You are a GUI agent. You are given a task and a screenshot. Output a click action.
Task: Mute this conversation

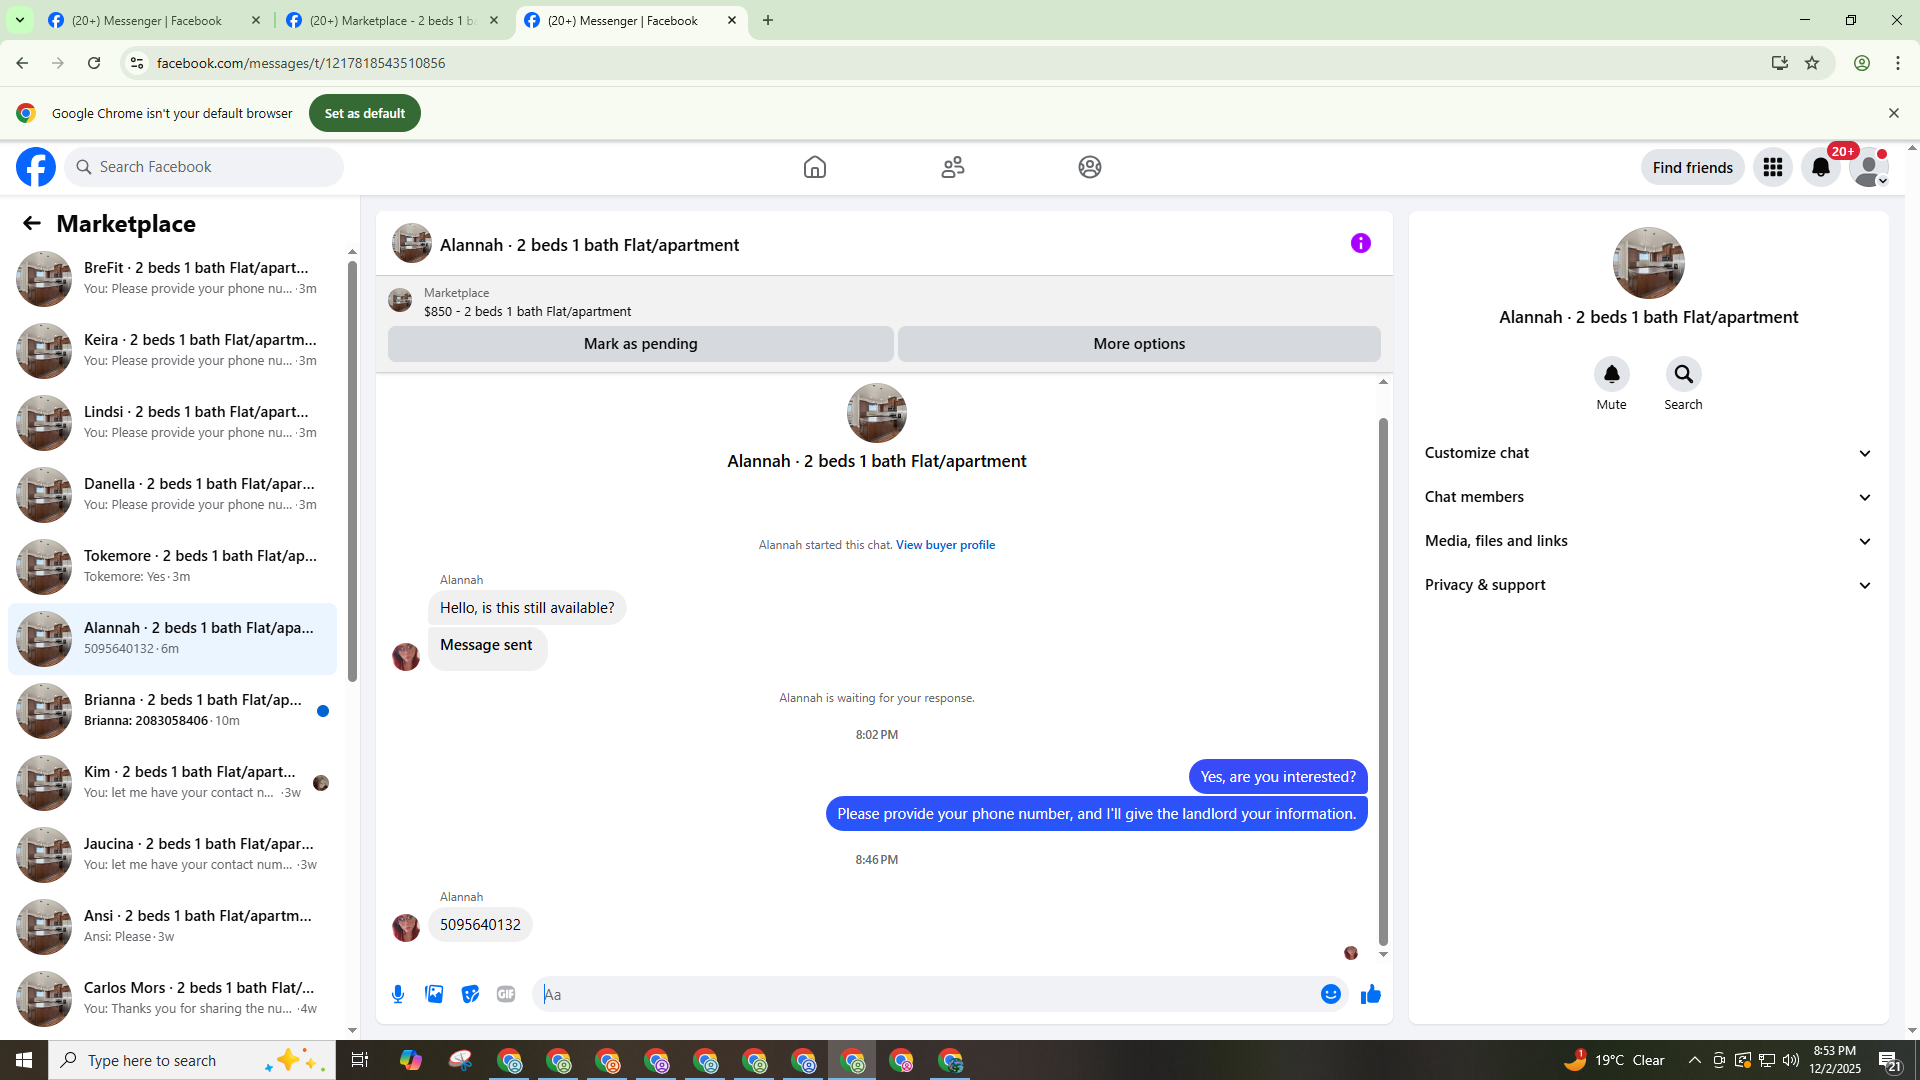(1611, 375)
